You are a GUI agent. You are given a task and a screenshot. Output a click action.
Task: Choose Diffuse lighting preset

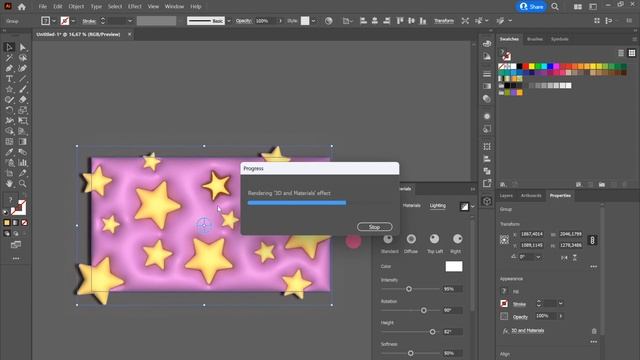point(411,239)
